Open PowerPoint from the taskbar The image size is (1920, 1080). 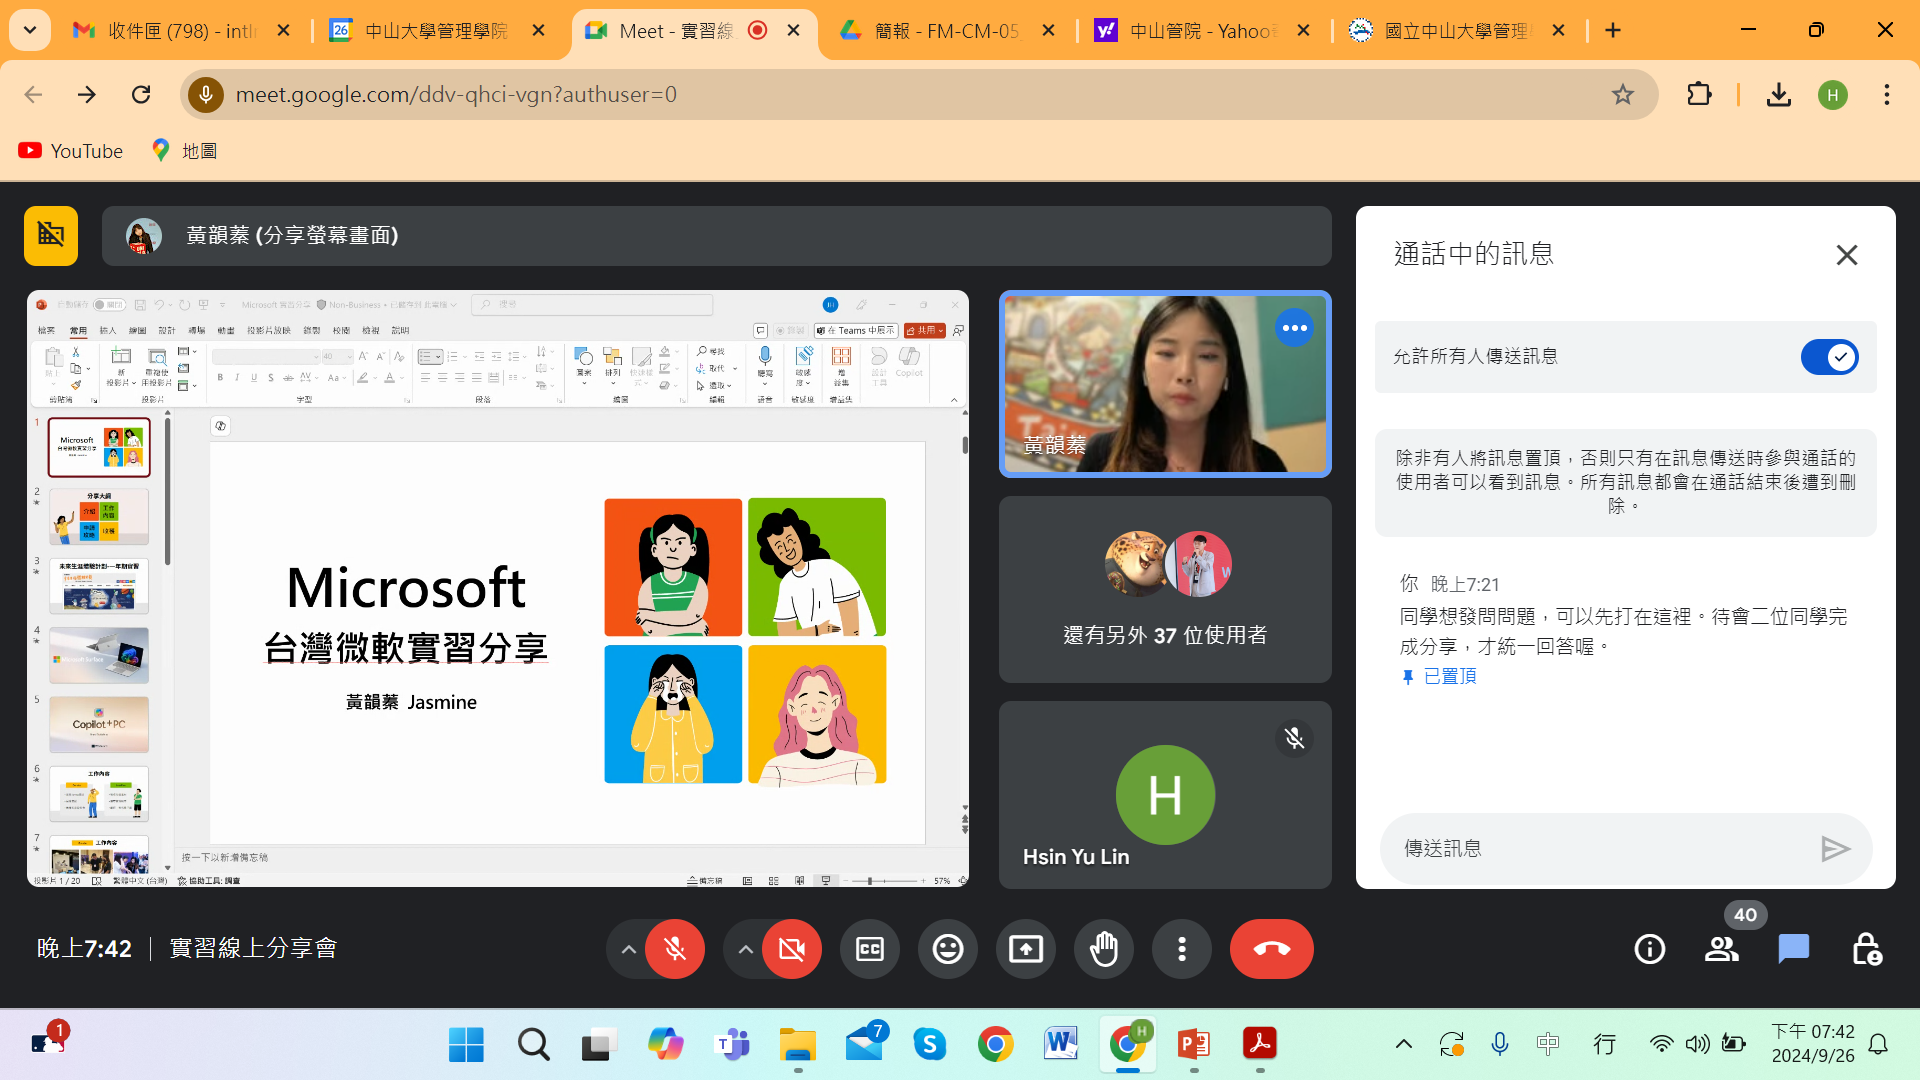click(x=1194, y=1045)
